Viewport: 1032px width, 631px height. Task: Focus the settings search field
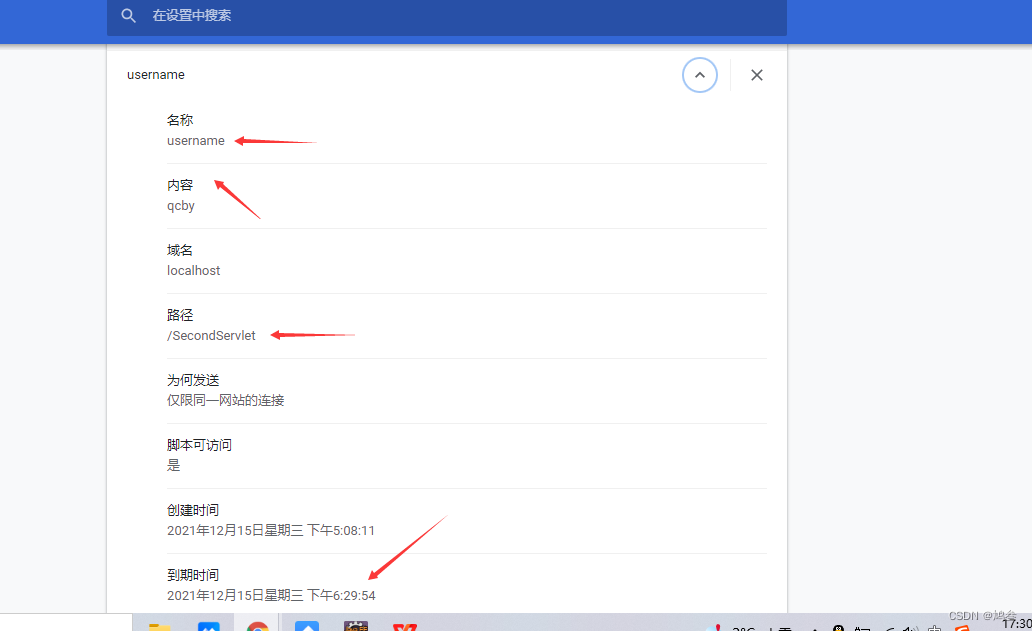[447, 16]
